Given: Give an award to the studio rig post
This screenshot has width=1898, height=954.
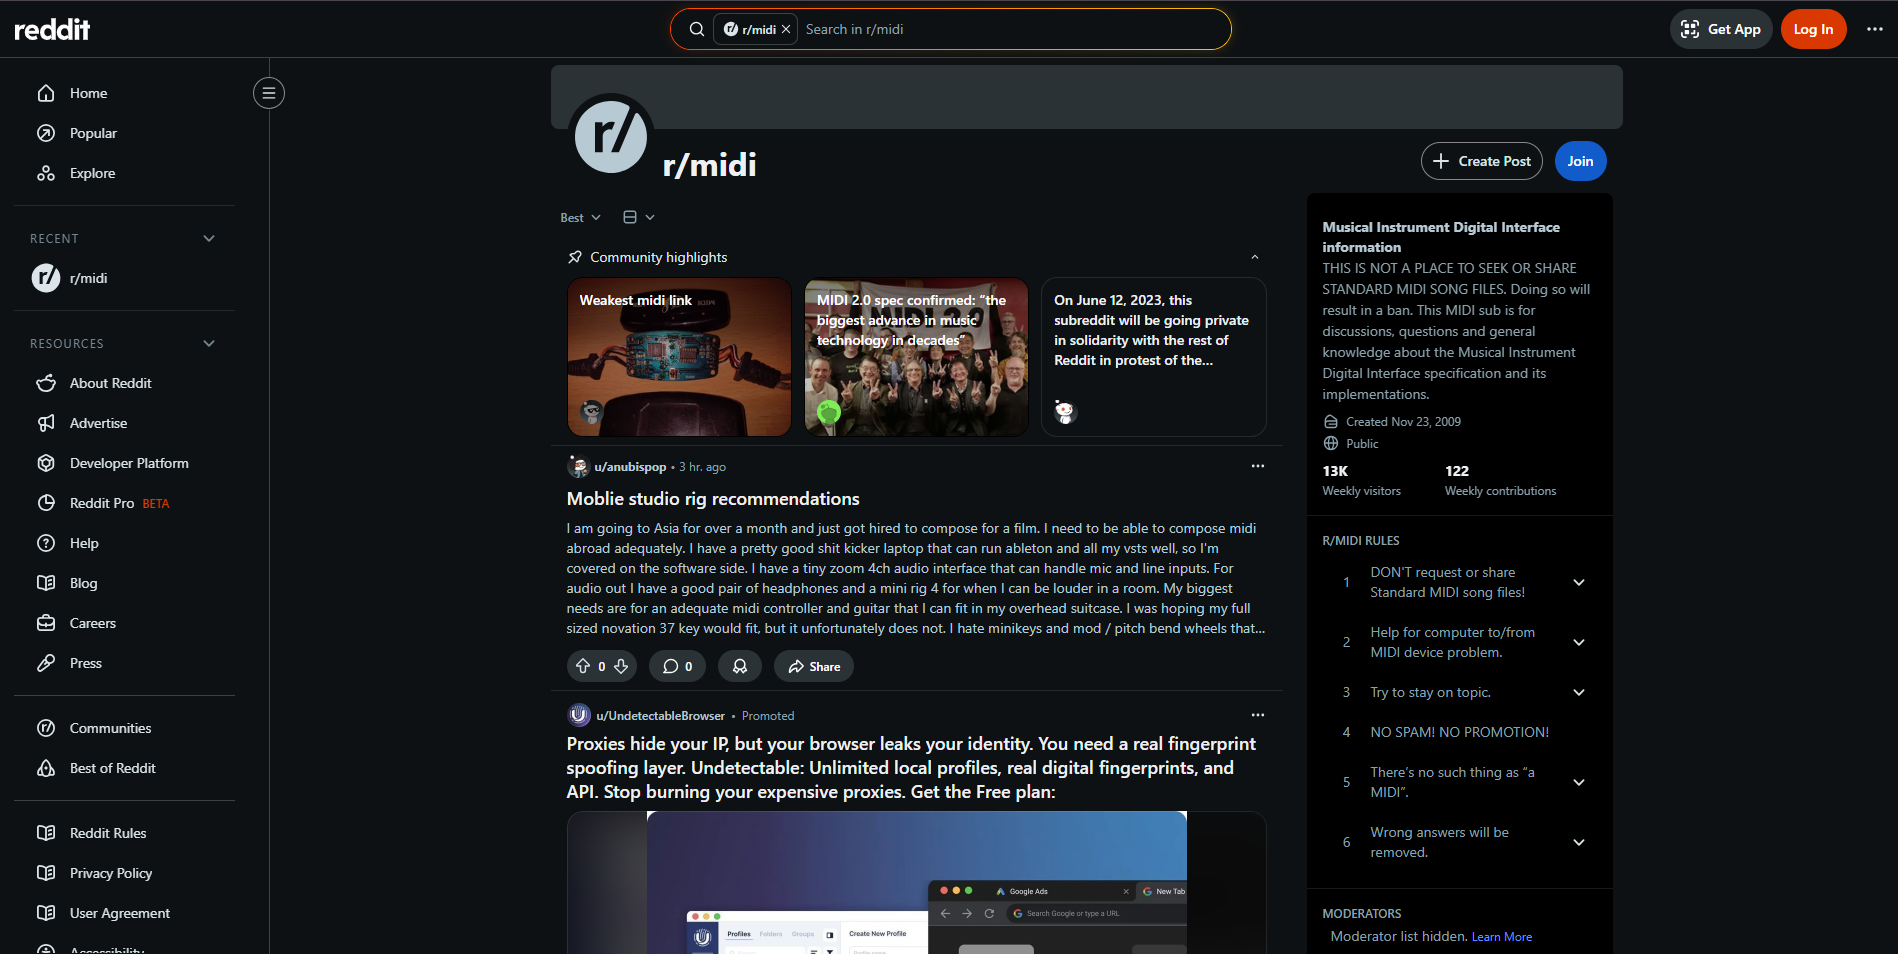Looking at the screenshot, I should click(740, 666).
